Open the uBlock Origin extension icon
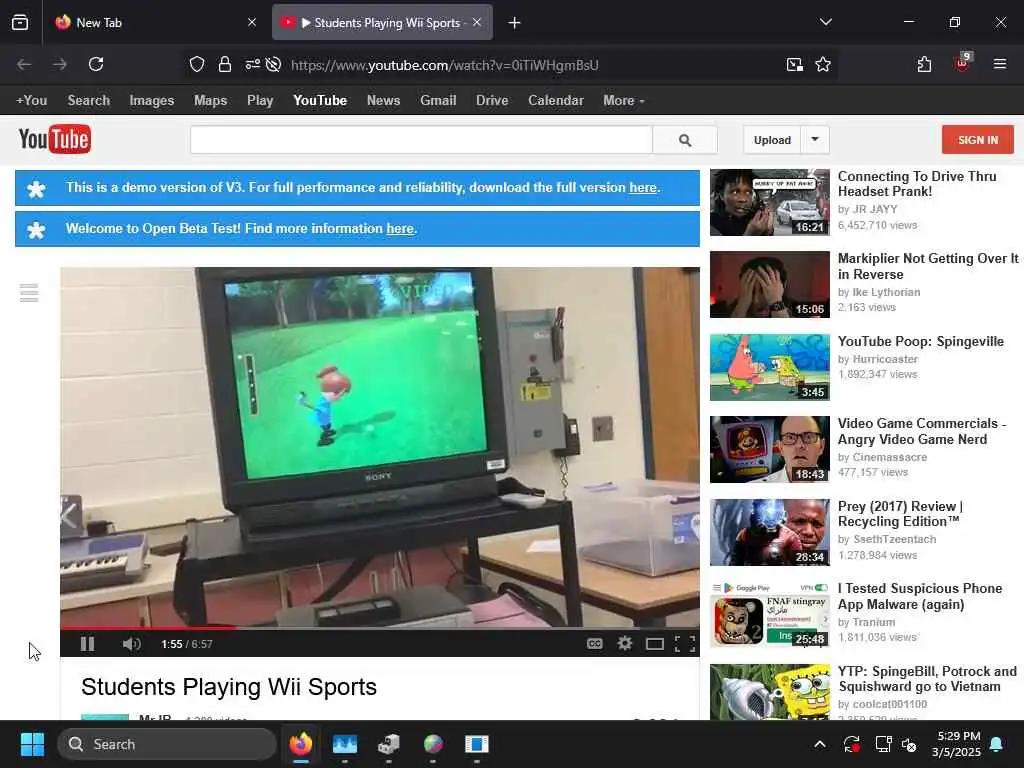Viewport: 1024px width, 768px height. (x=962, y=63)
